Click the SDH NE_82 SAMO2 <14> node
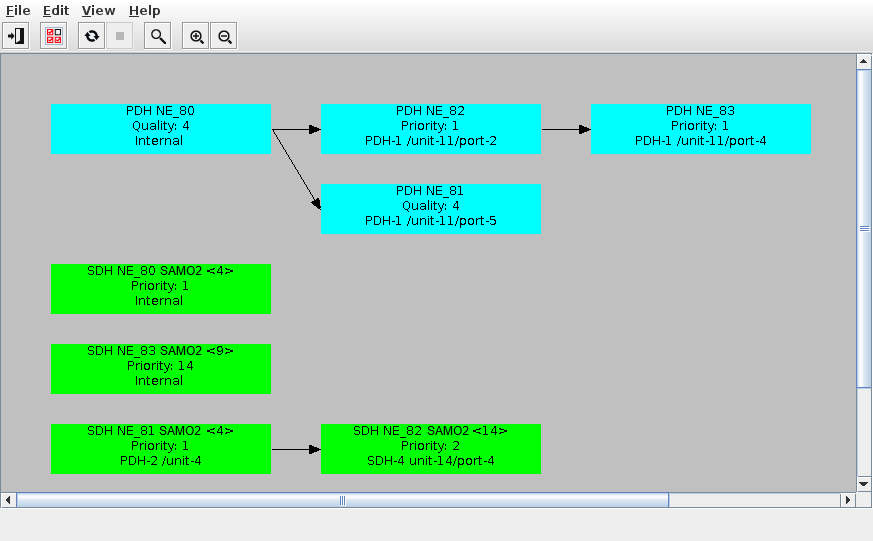Screen dimensions: 873x541 click(x=431, y=448)
